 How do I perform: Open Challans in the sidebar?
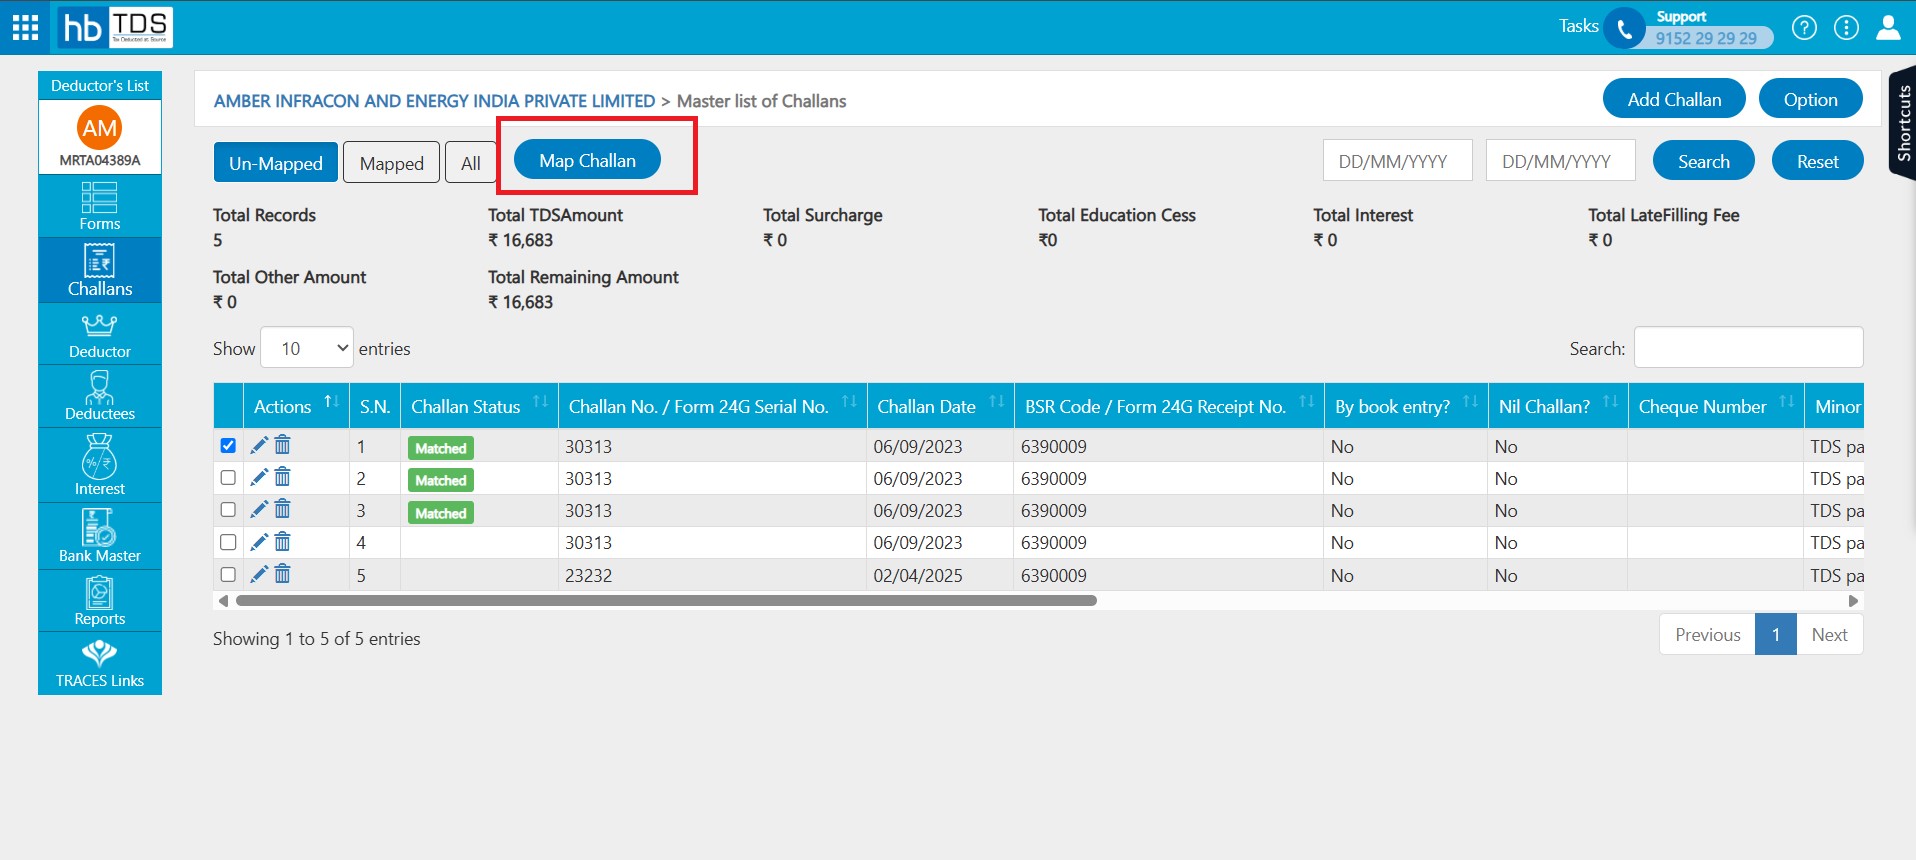[100, 270]
